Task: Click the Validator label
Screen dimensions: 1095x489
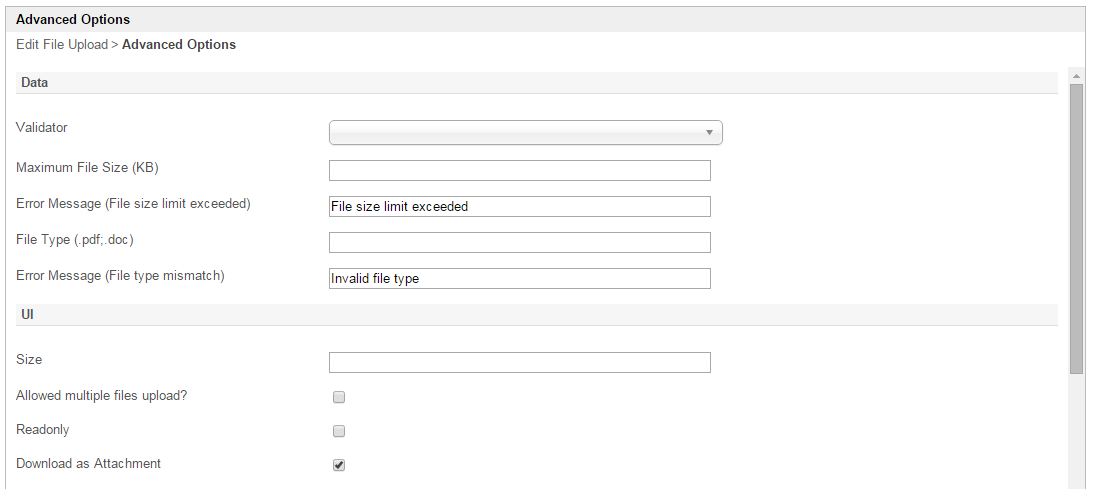Action: click(x=42, y=127)
